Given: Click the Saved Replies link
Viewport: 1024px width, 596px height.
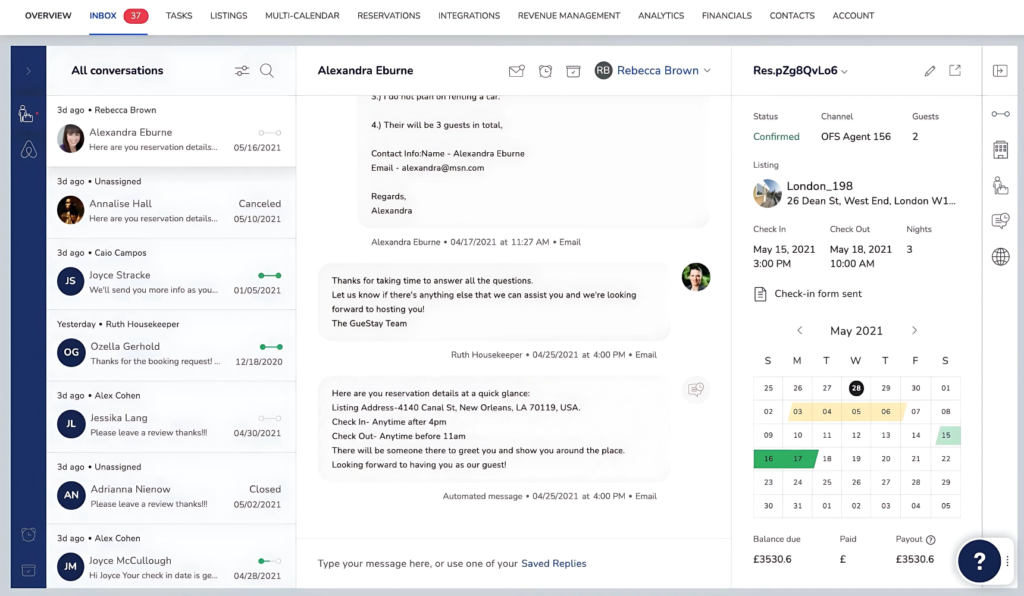Looking at the screenshot, I should 554,563.
